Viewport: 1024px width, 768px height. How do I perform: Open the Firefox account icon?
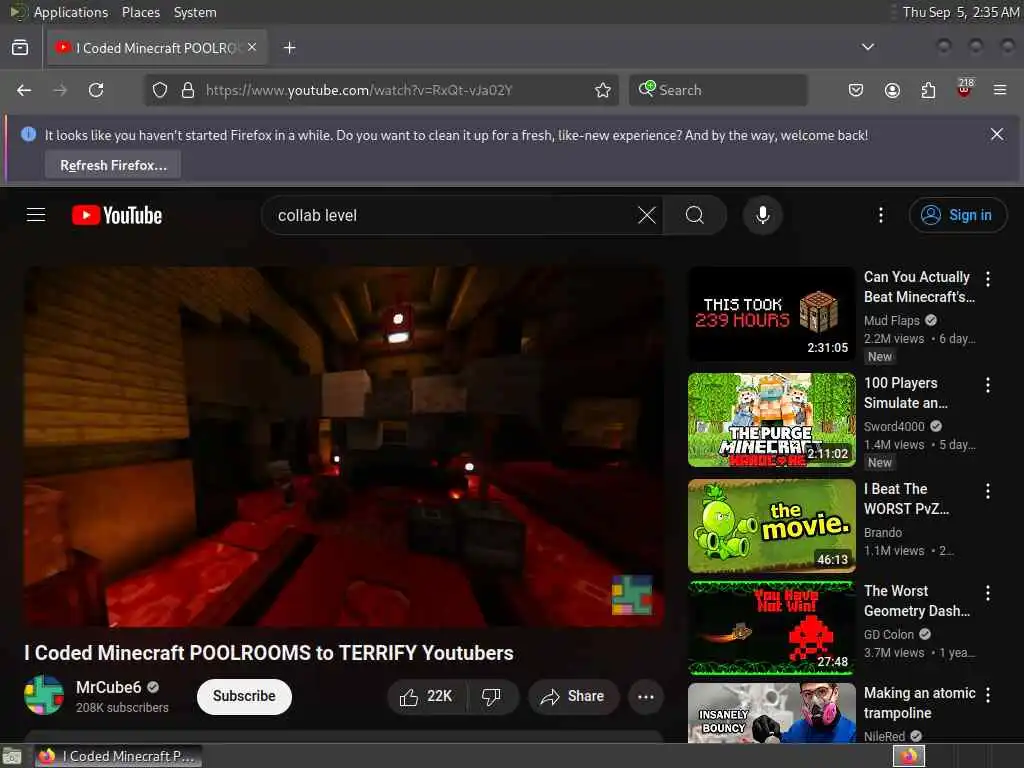click(x=892, y=90)
